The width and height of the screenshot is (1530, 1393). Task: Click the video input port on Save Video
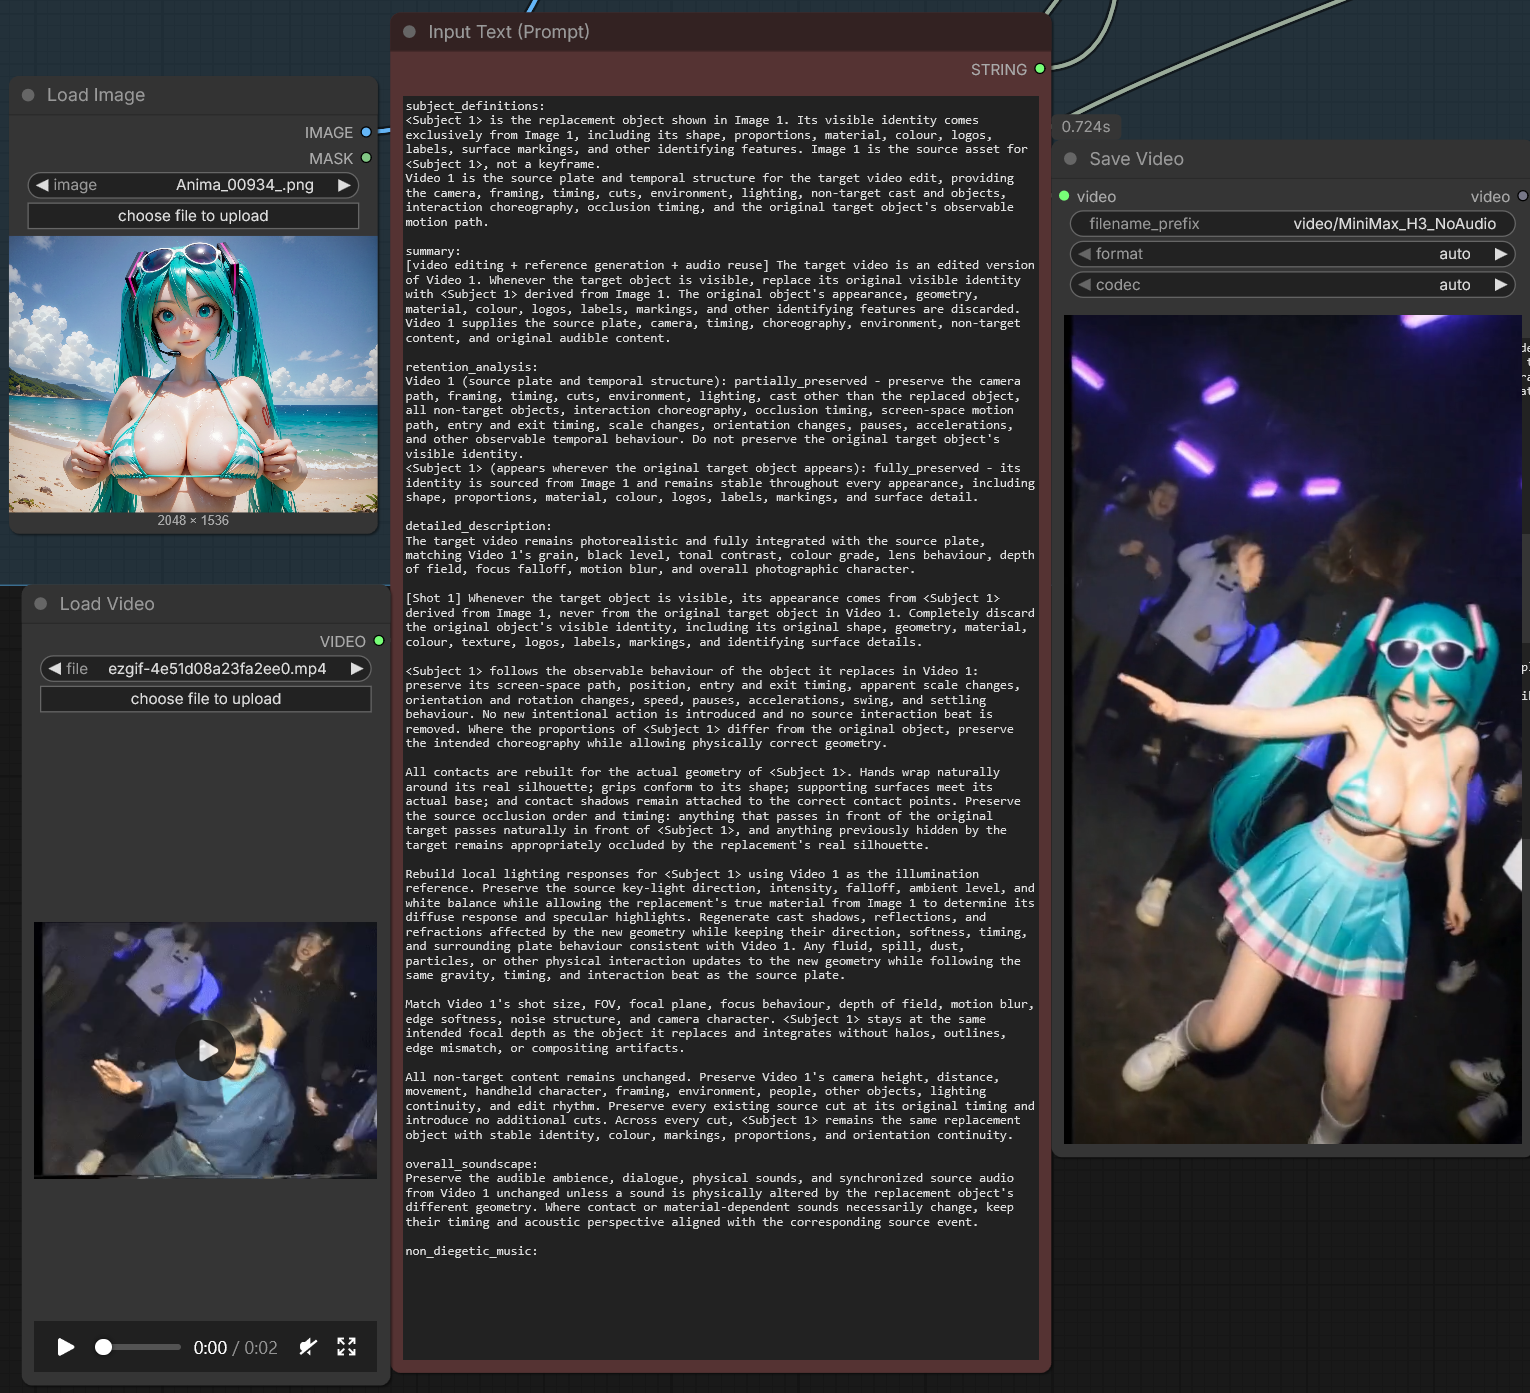pos(1064,196)
